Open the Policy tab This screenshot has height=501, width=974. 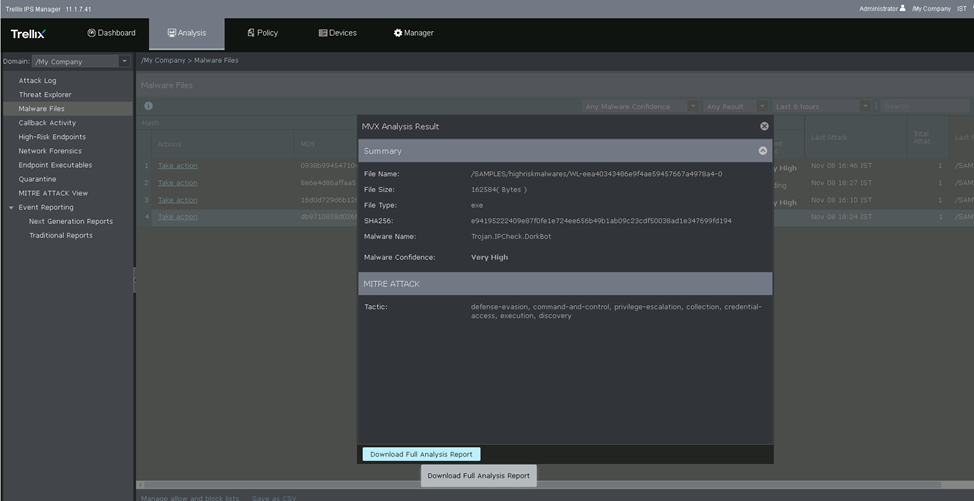coord(263,33)
